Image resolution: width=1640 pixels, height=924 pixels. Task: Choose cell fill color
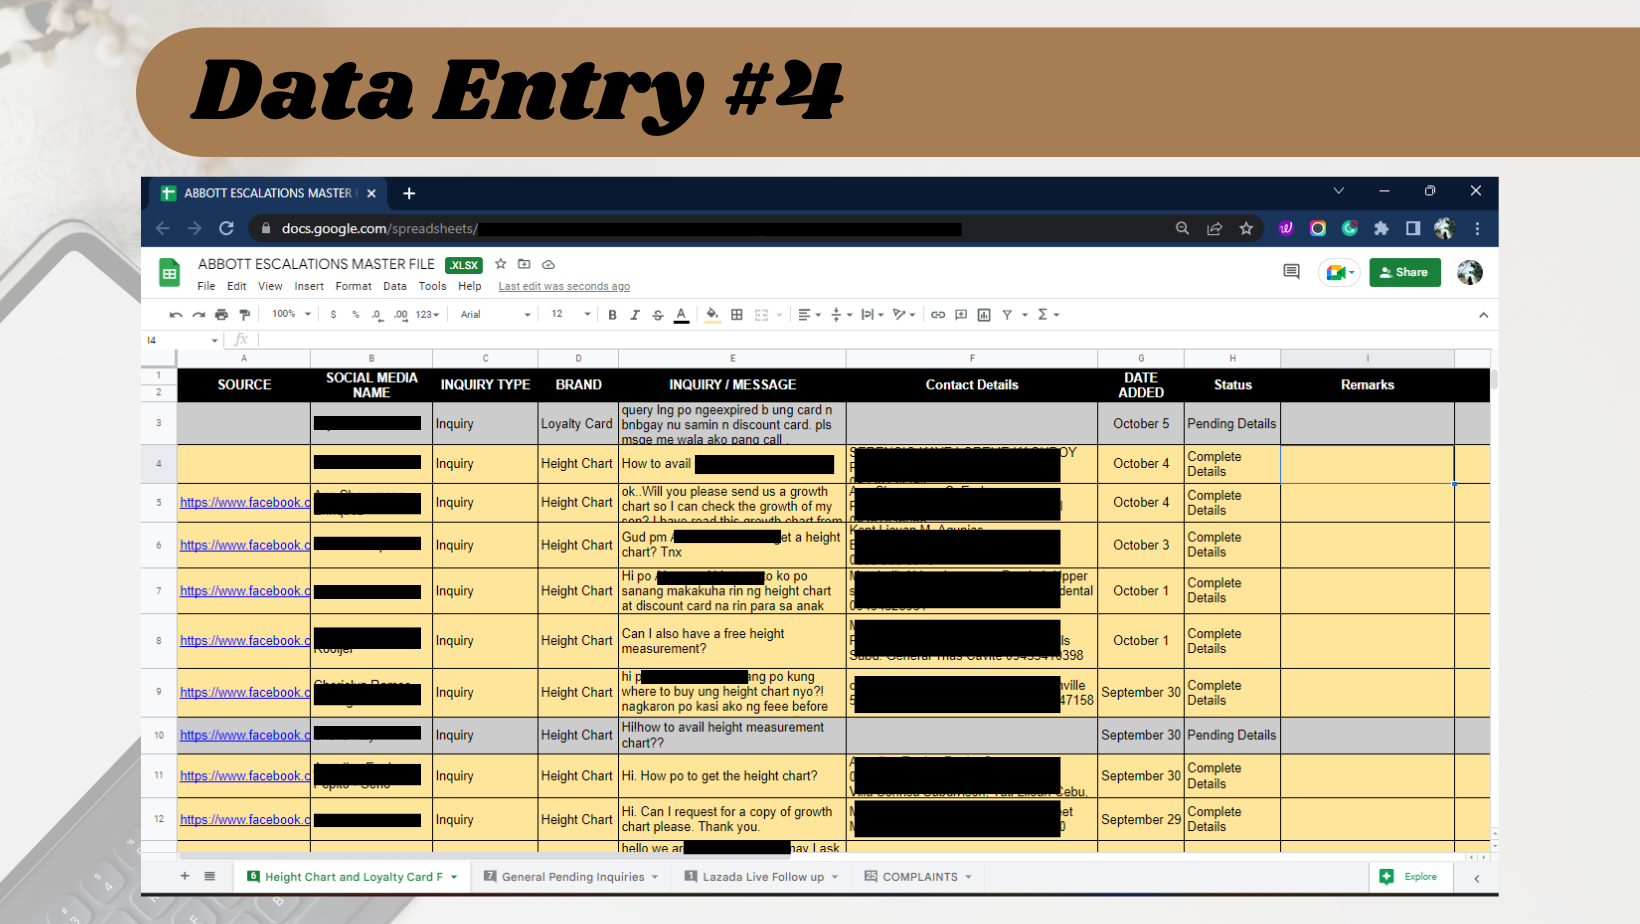point(712,315)
